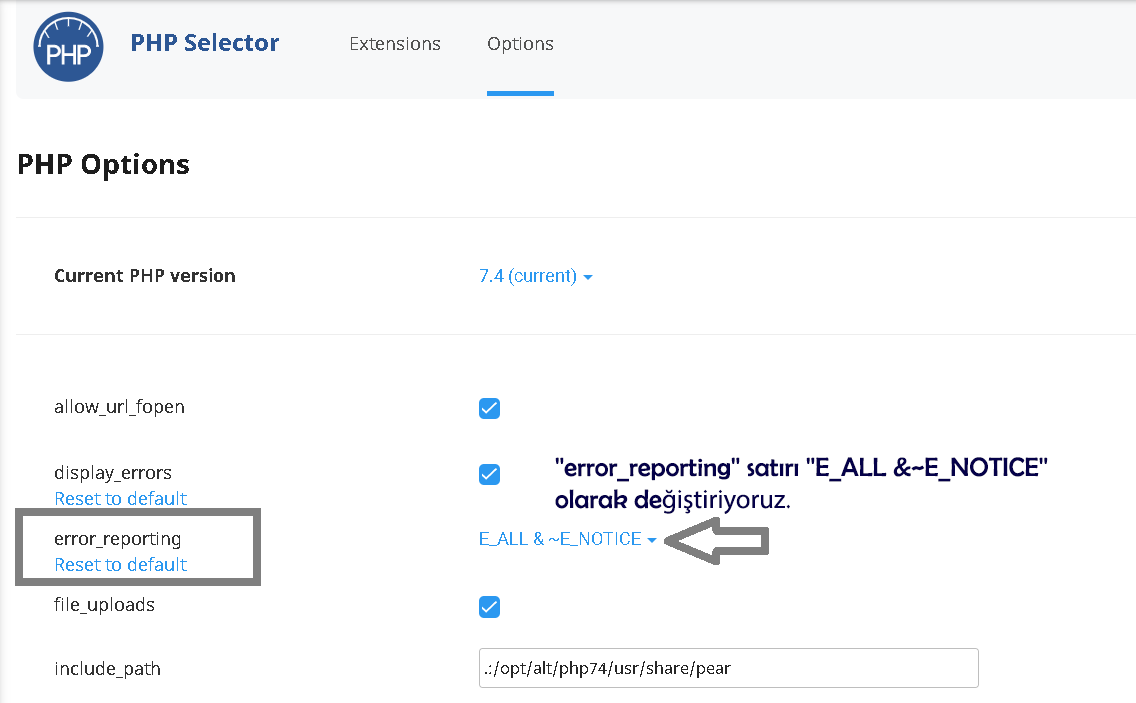Click the PHP Selector title
This screenshot has width=1136, height=703.
click(x=205, y=43)
